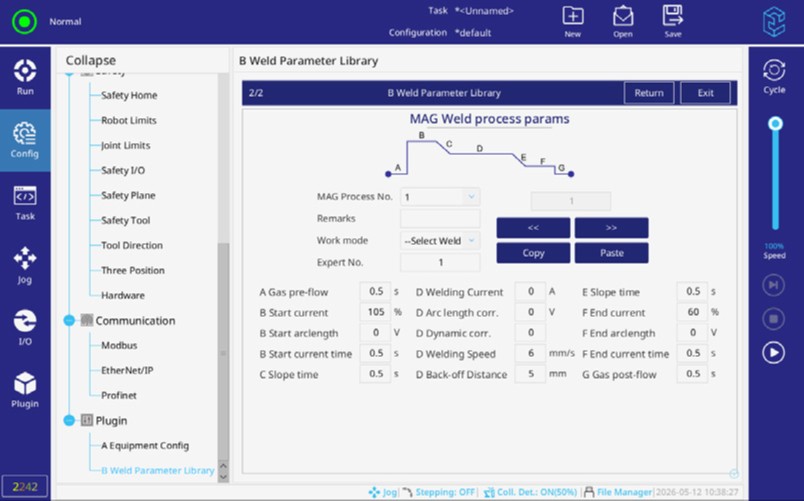804x501 pixels.
Task: Click the scrollbar up arrow in tree panel
Action: click(223, 466)
